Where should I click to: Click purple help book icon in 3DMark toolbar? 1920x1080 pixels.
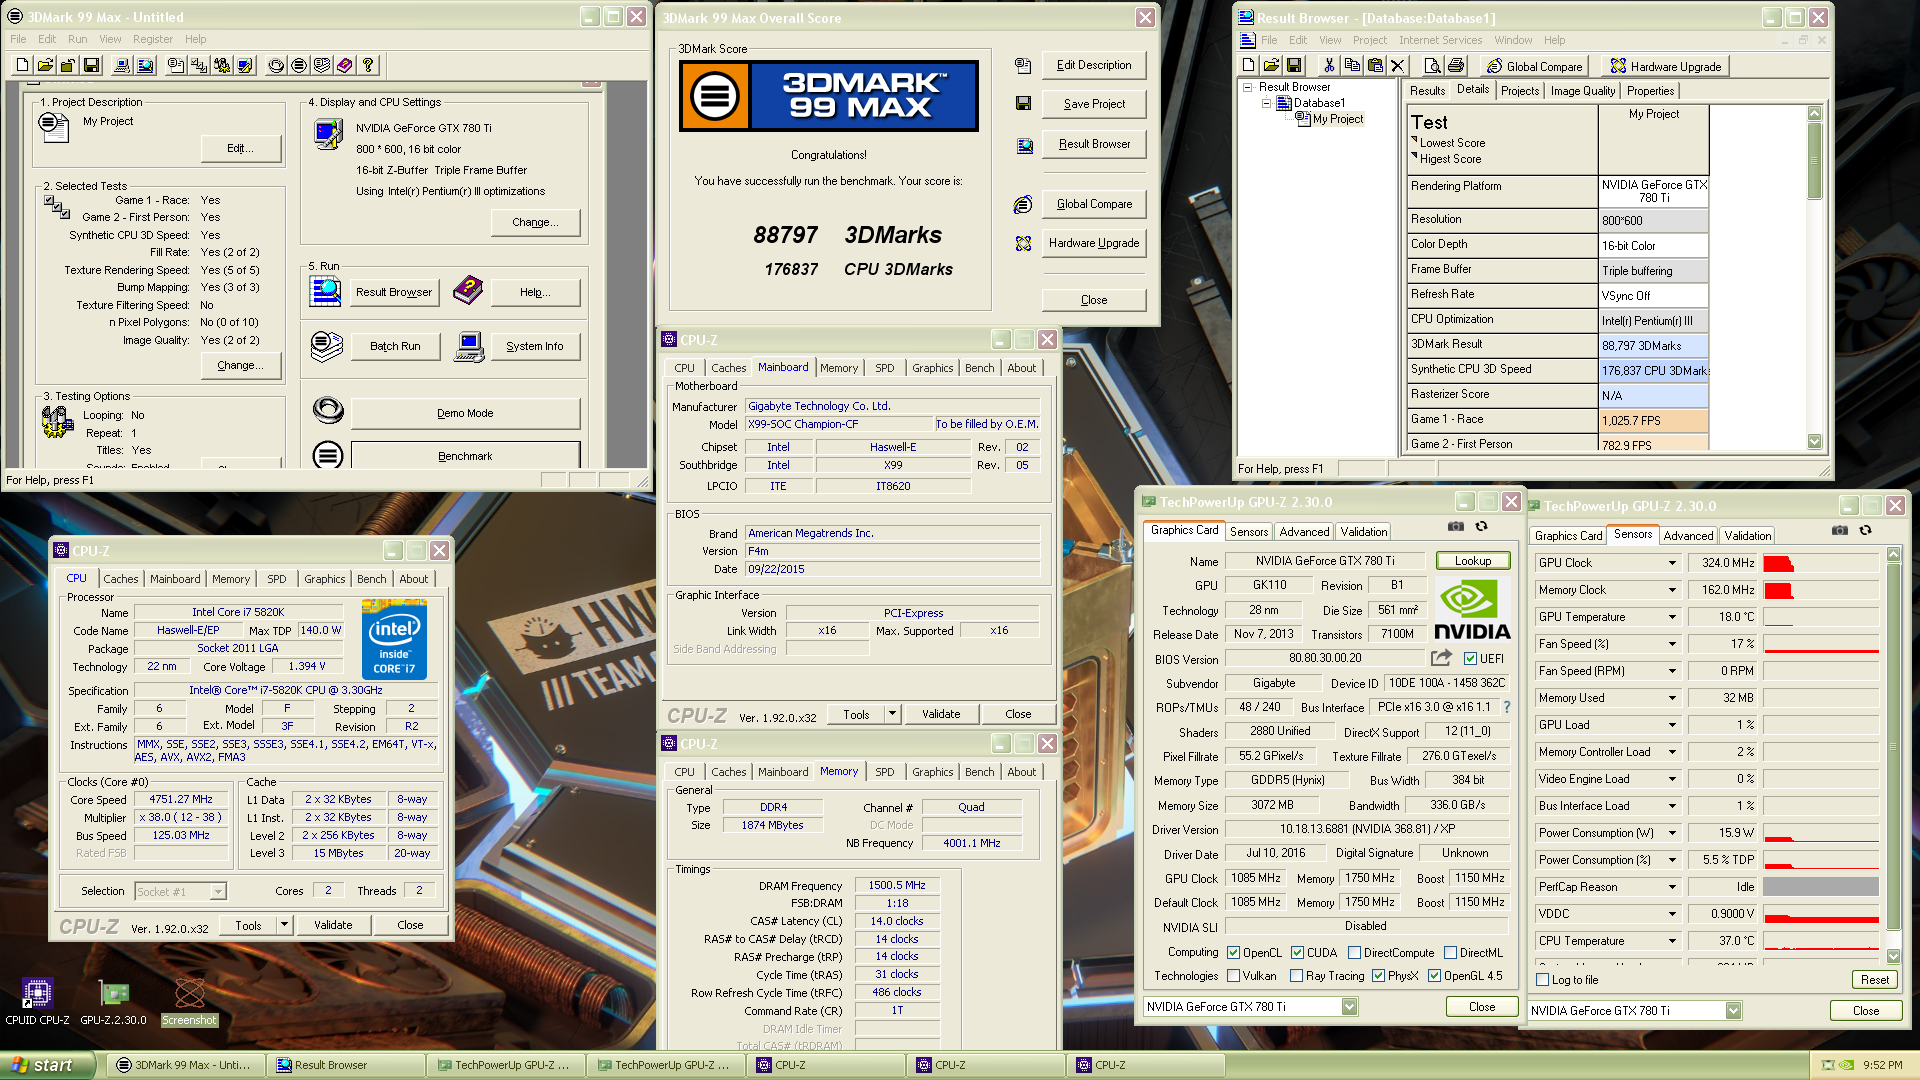(345, 65)
